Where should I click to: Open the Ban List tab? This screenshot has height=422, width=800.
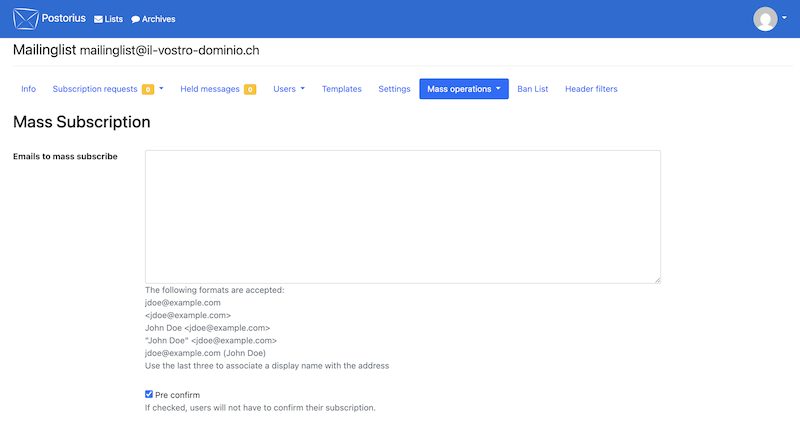(x=533, y=89)
